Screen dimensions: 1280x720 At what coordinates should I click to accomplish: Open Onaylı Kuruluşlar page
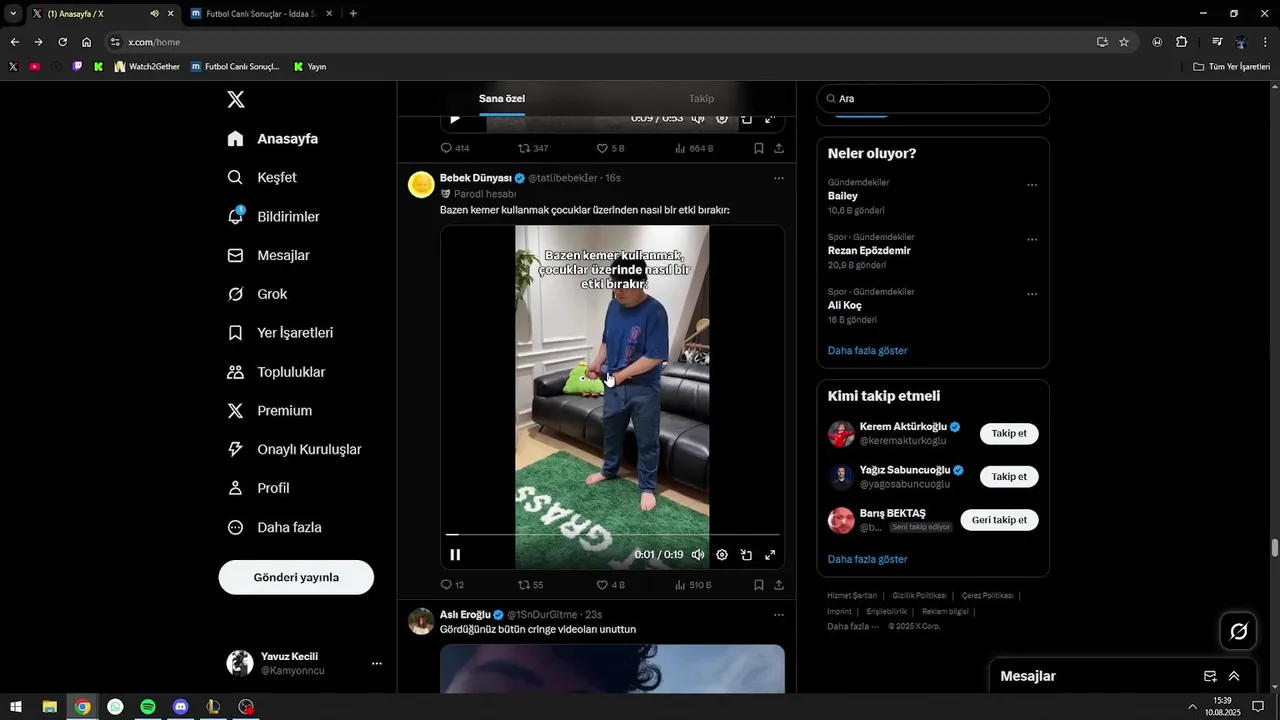coord(294,450)
